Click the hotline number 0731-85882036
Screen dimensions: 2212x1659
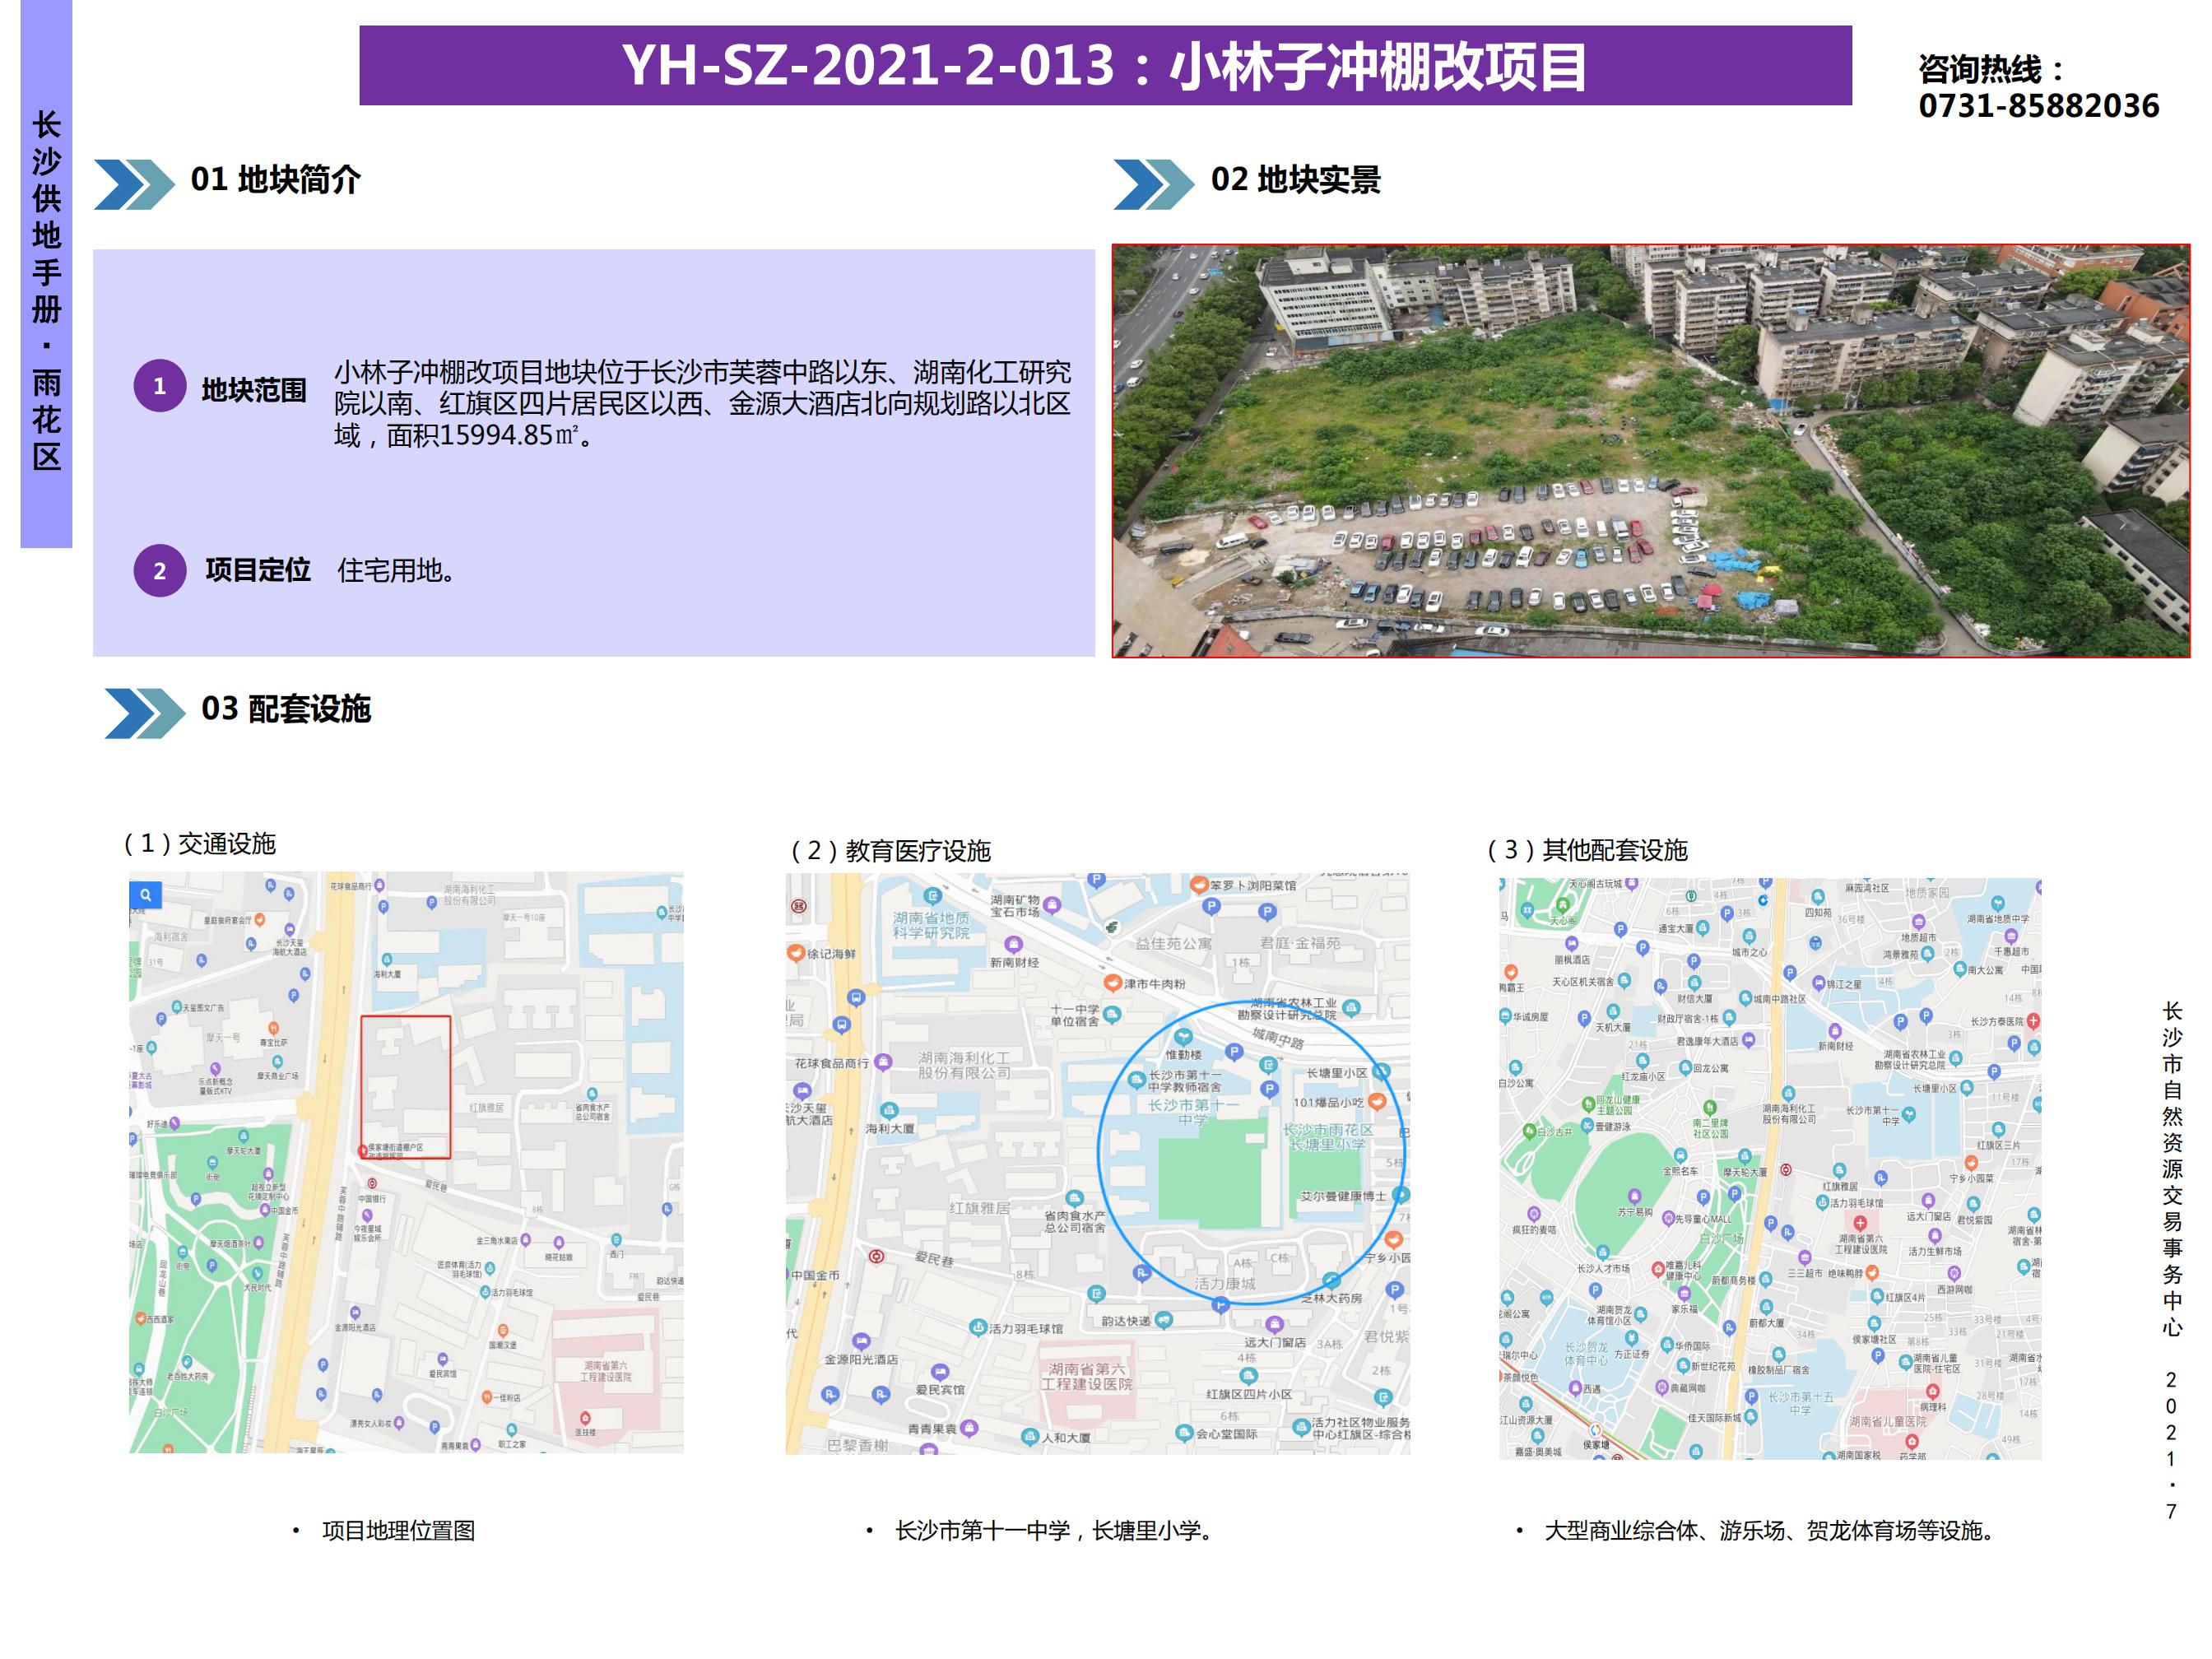point(2038,106)
